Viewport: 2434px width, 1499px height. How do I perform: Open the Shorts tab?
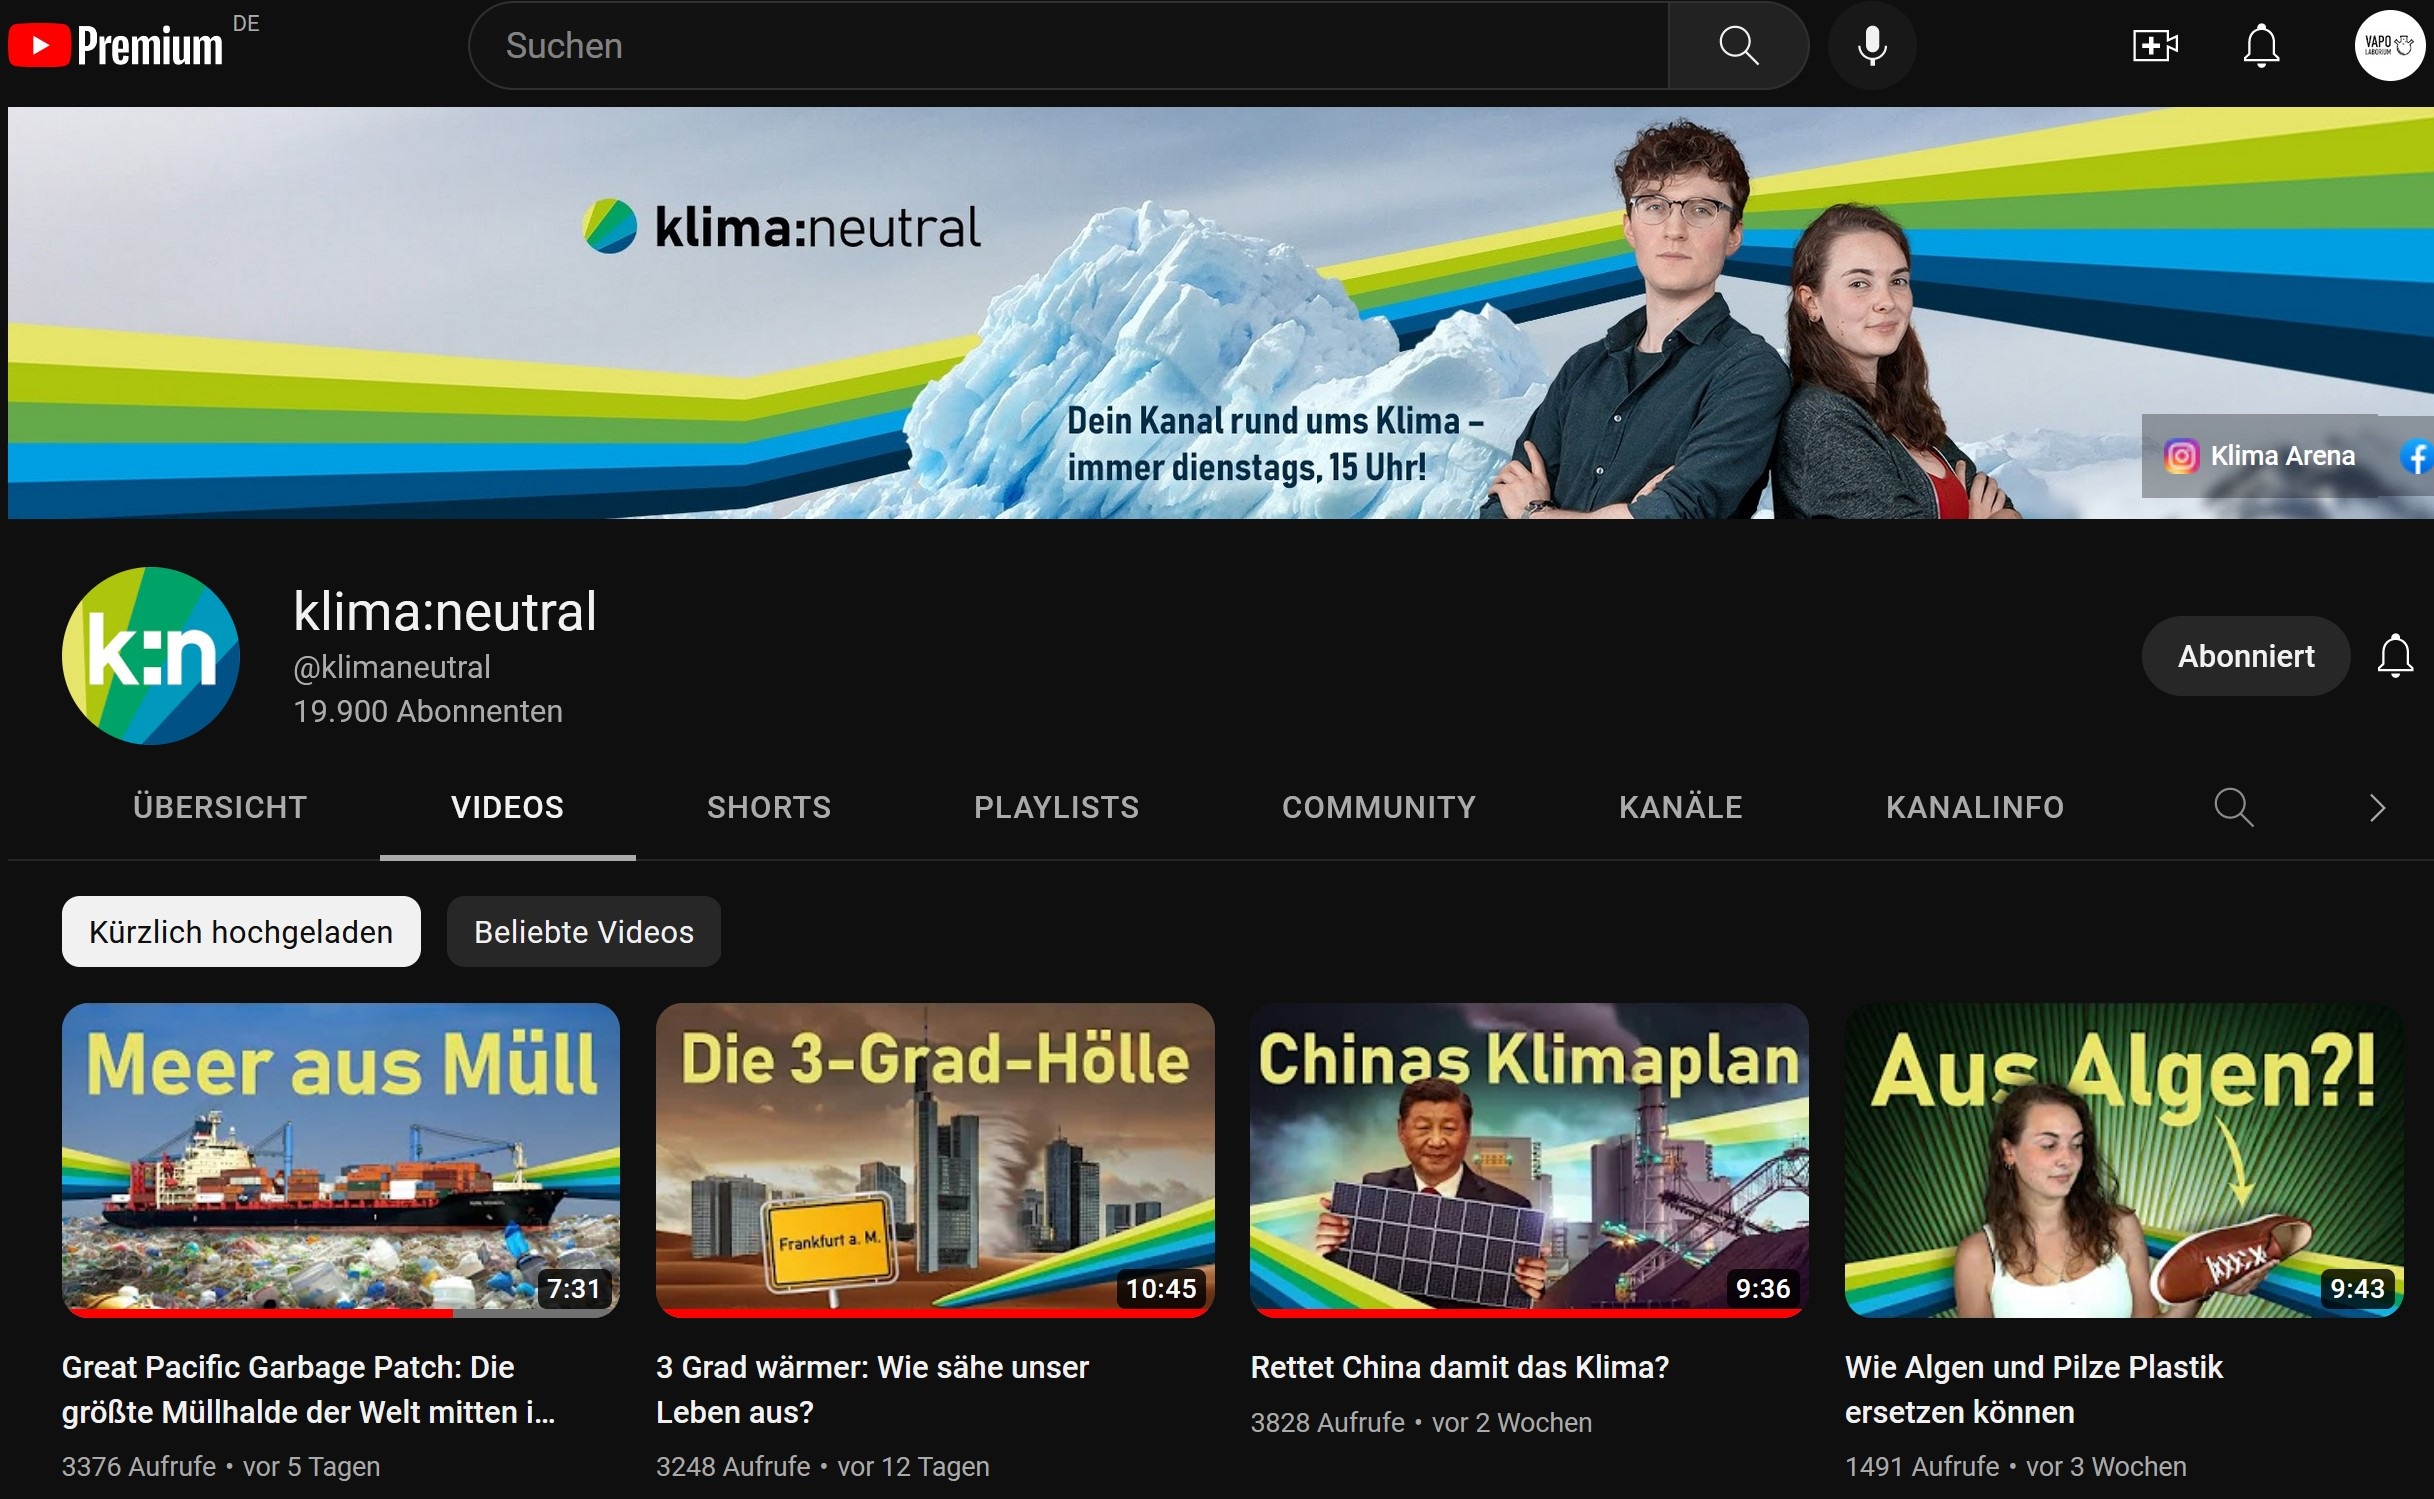click(769, 807)
